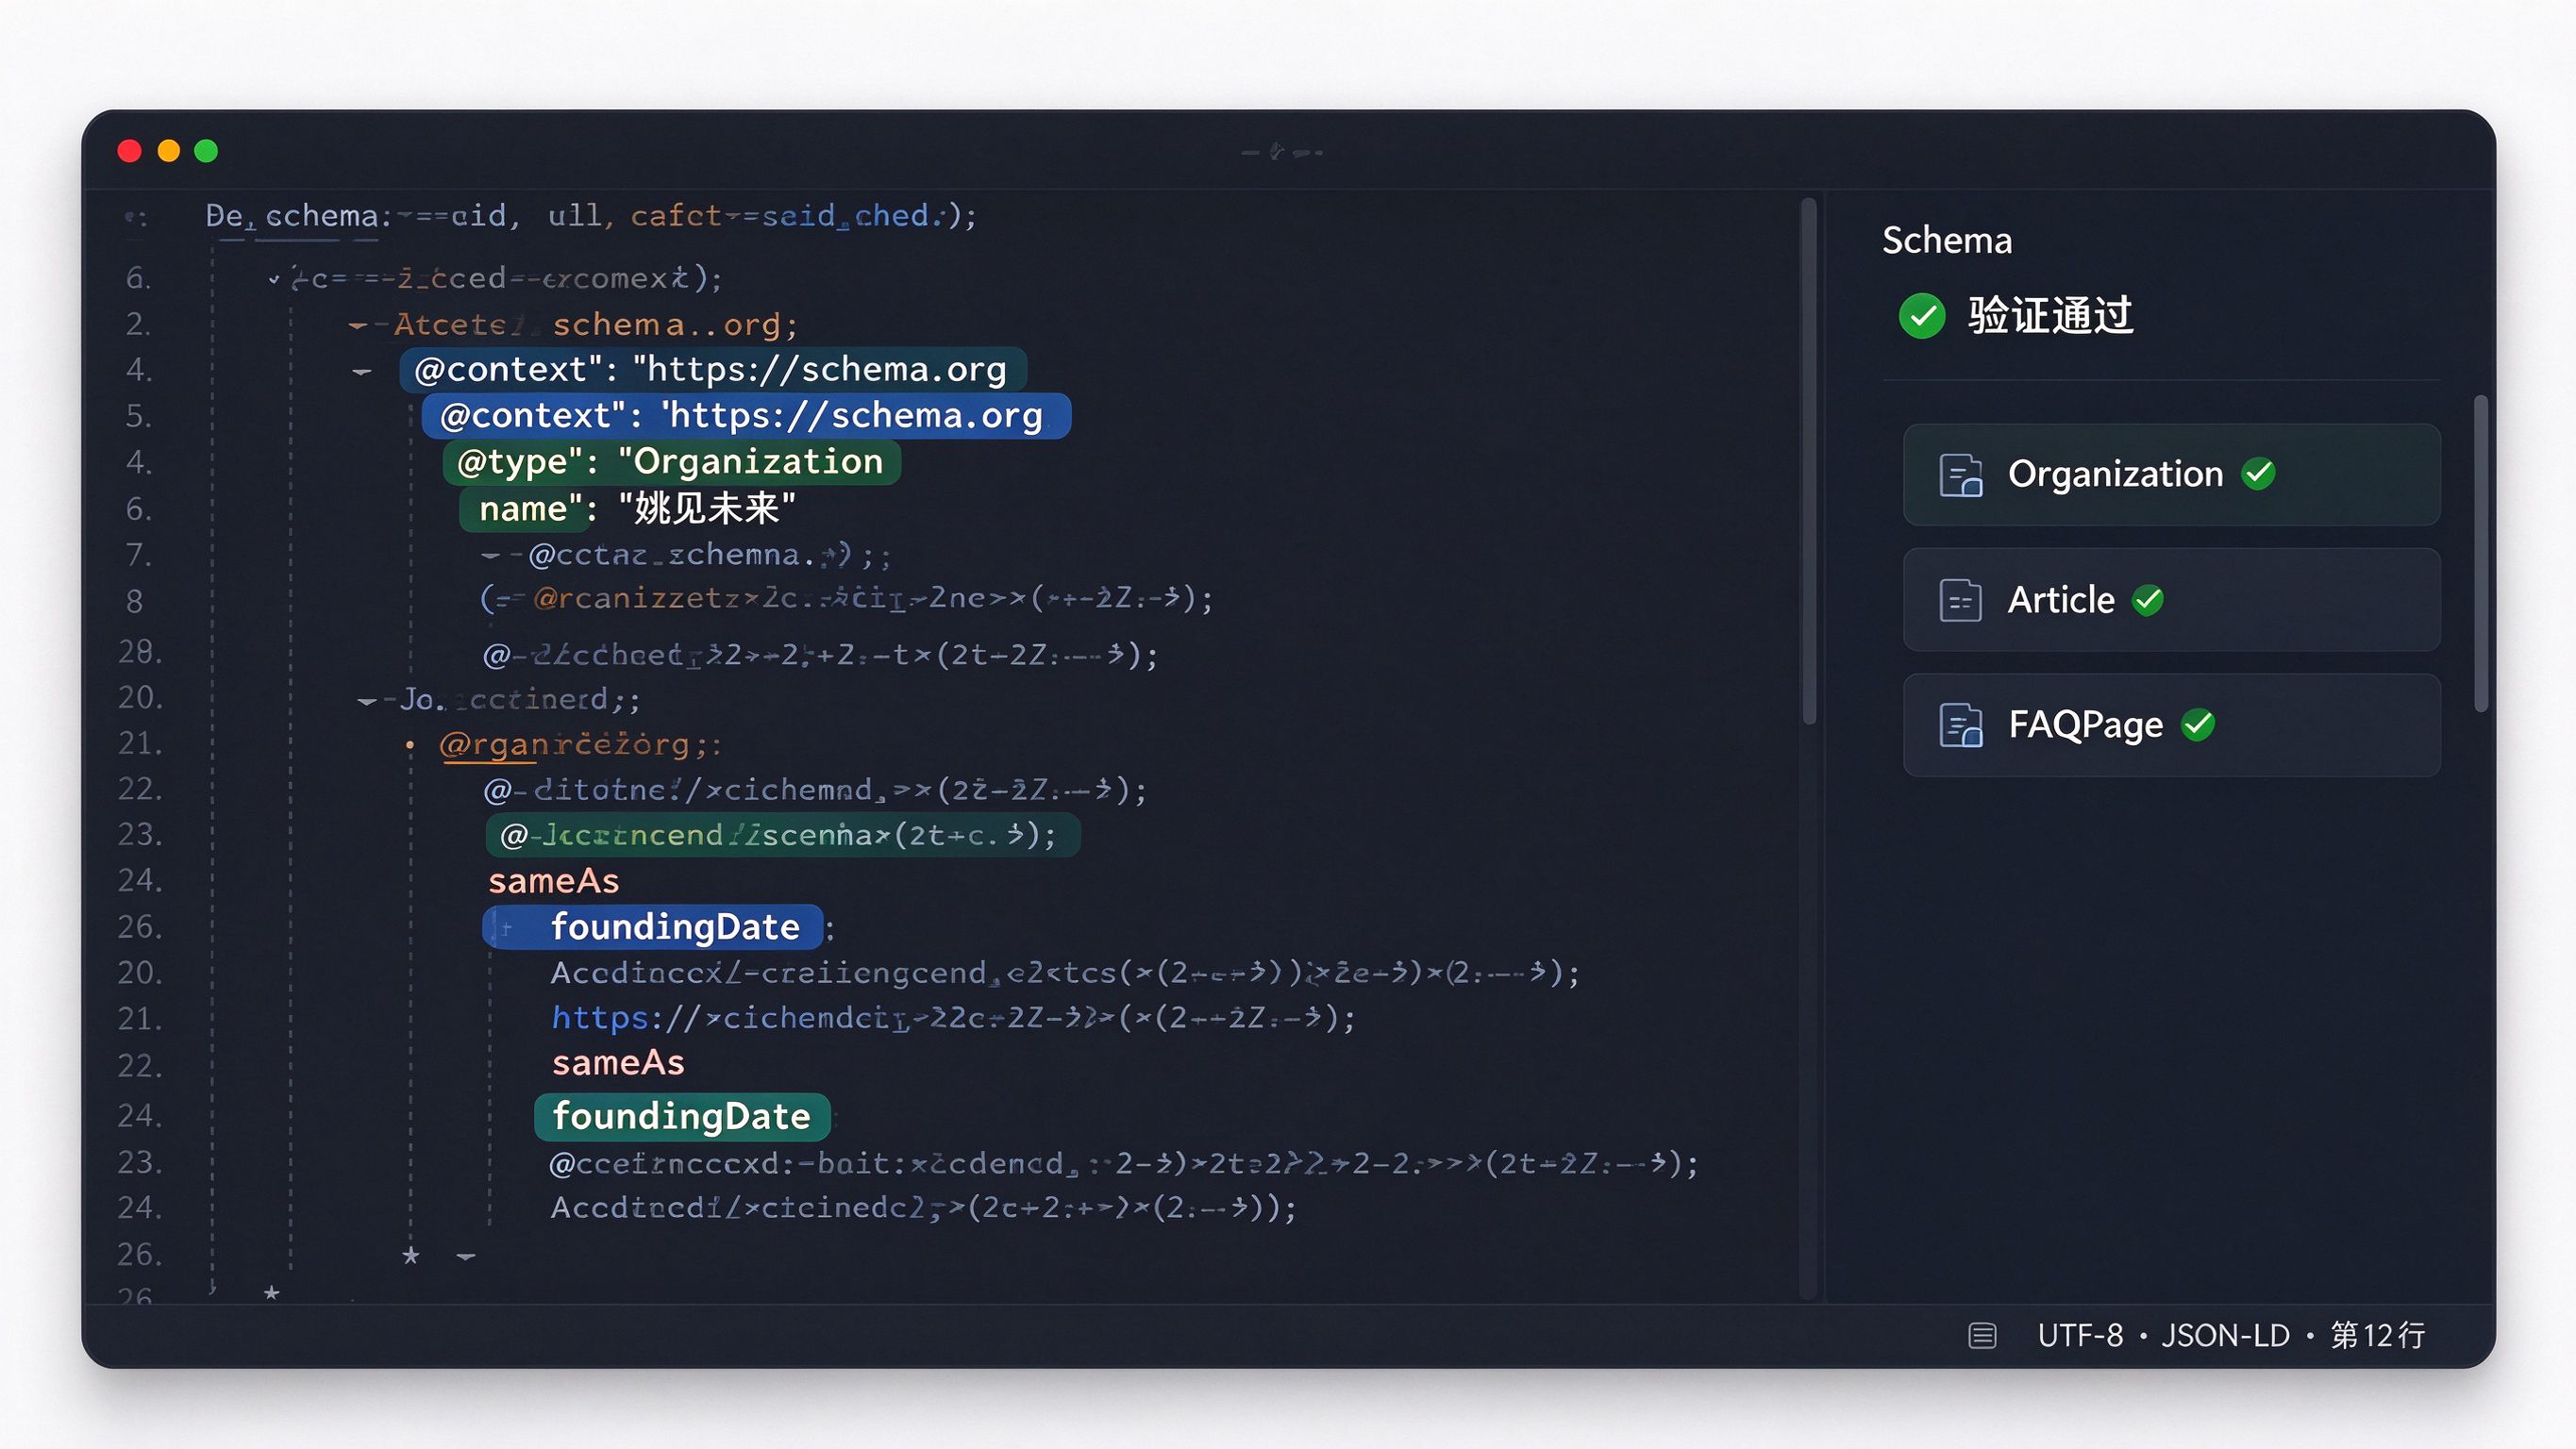Click the green check beside 验证通过
The width and height of the screenshot is (2576, 1449).
1922,316
